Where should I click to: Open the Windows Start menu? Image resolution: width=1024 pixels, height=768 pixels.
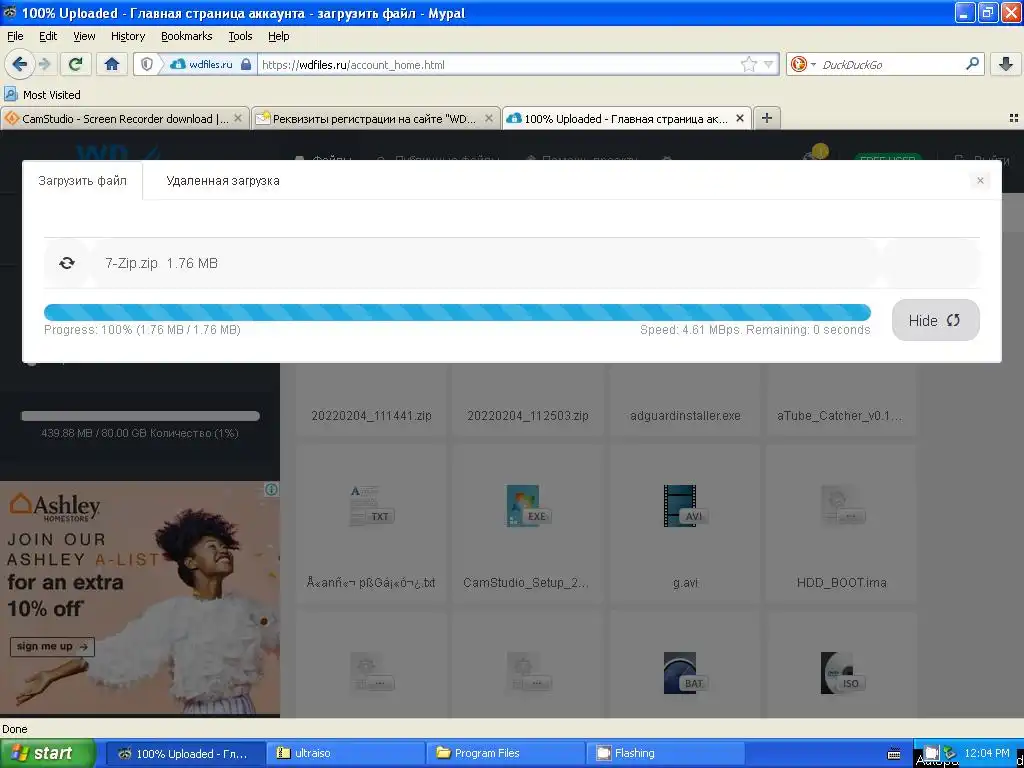point(46,753)
